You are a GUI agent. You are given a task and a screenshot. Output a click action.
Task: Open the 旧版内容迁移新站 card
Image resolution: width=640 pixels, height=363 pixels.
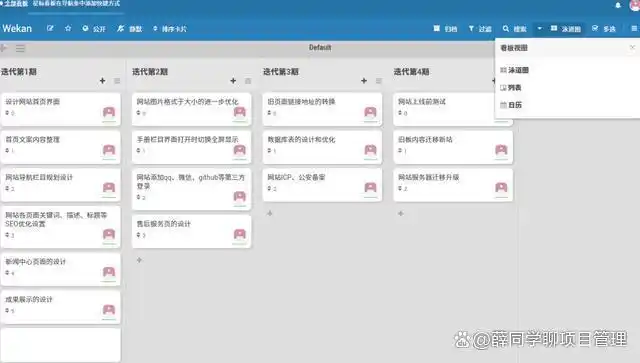coord(453,147)
